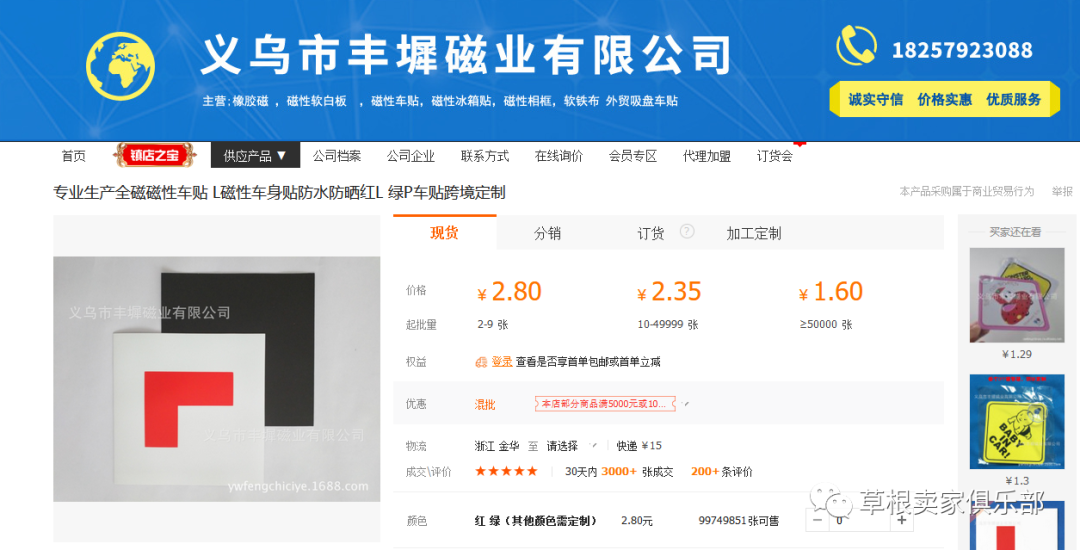Click the ¥1.60 price for ≥50000 张
Viewport: 1080px width, 550px height.
tap(831, 292)
